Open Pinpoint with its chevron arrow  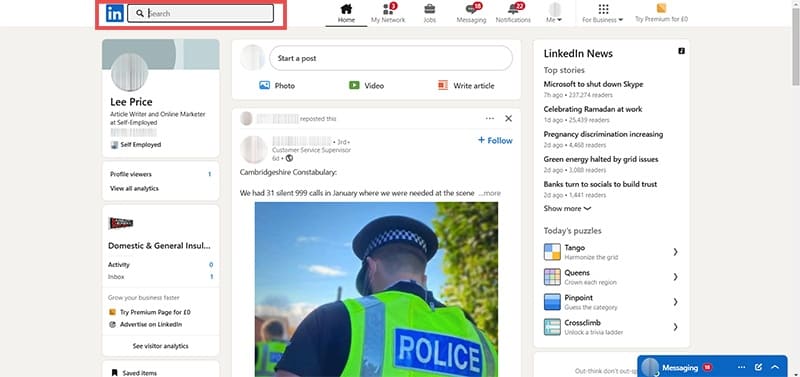click(x=675, y=302)
